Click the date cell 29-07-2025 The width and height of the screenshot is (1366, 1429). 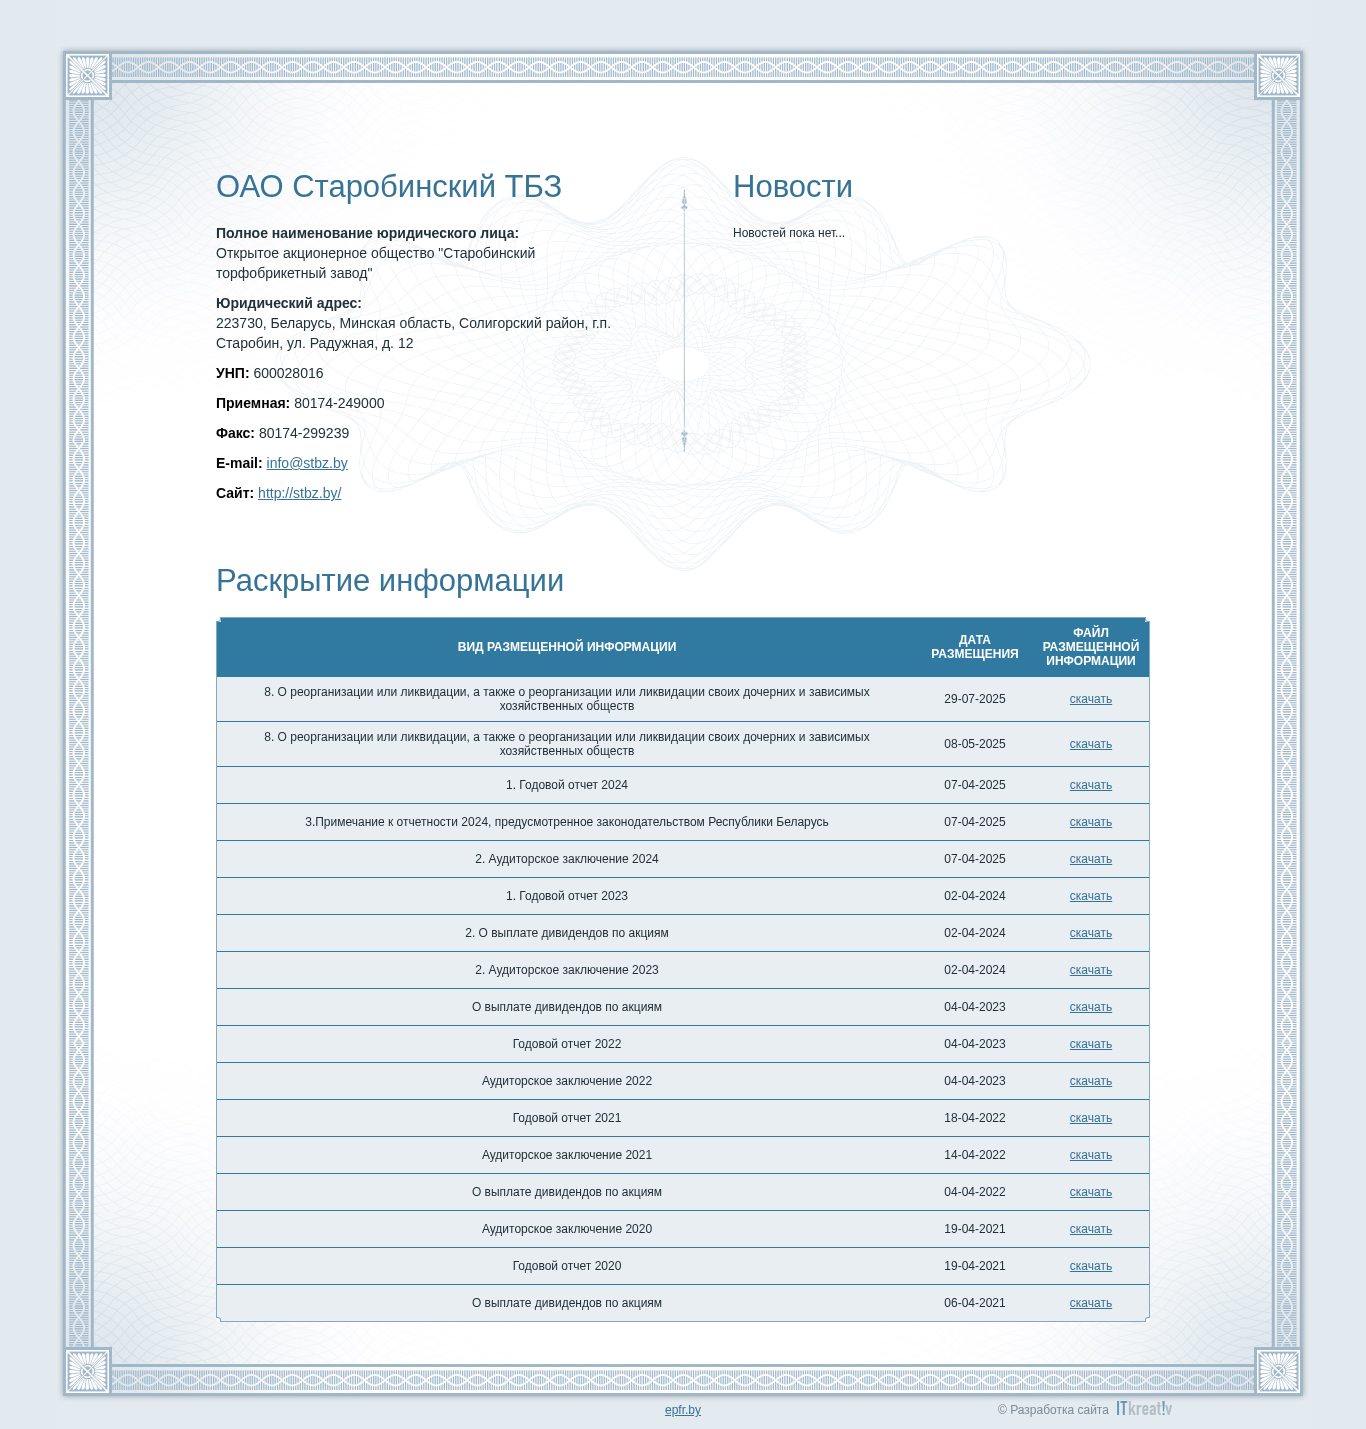975,699
